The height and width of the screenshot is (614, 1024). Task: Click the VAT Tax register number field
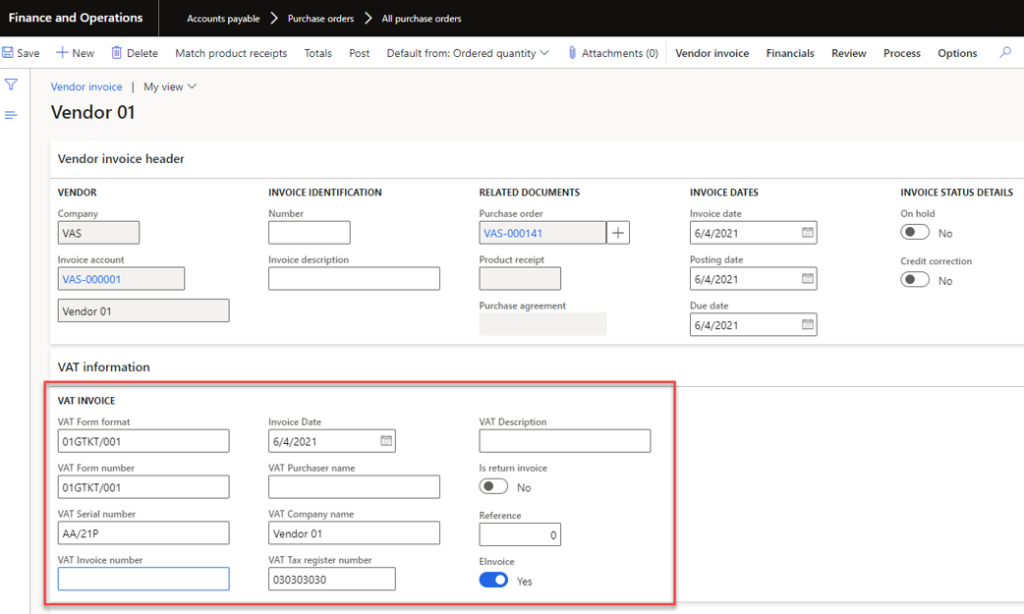tap(332, 579)
